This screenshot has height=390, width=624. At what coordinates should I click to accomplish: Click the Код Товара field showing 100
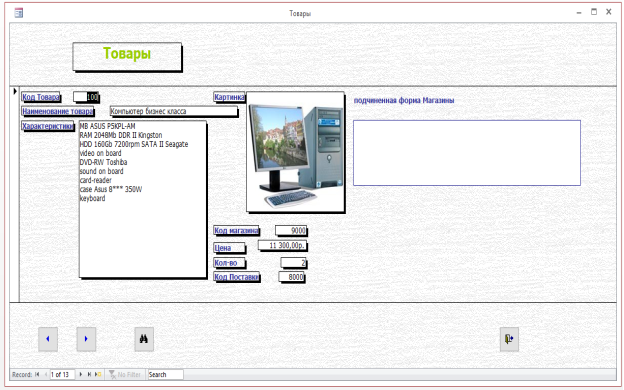tap(86, 97)
